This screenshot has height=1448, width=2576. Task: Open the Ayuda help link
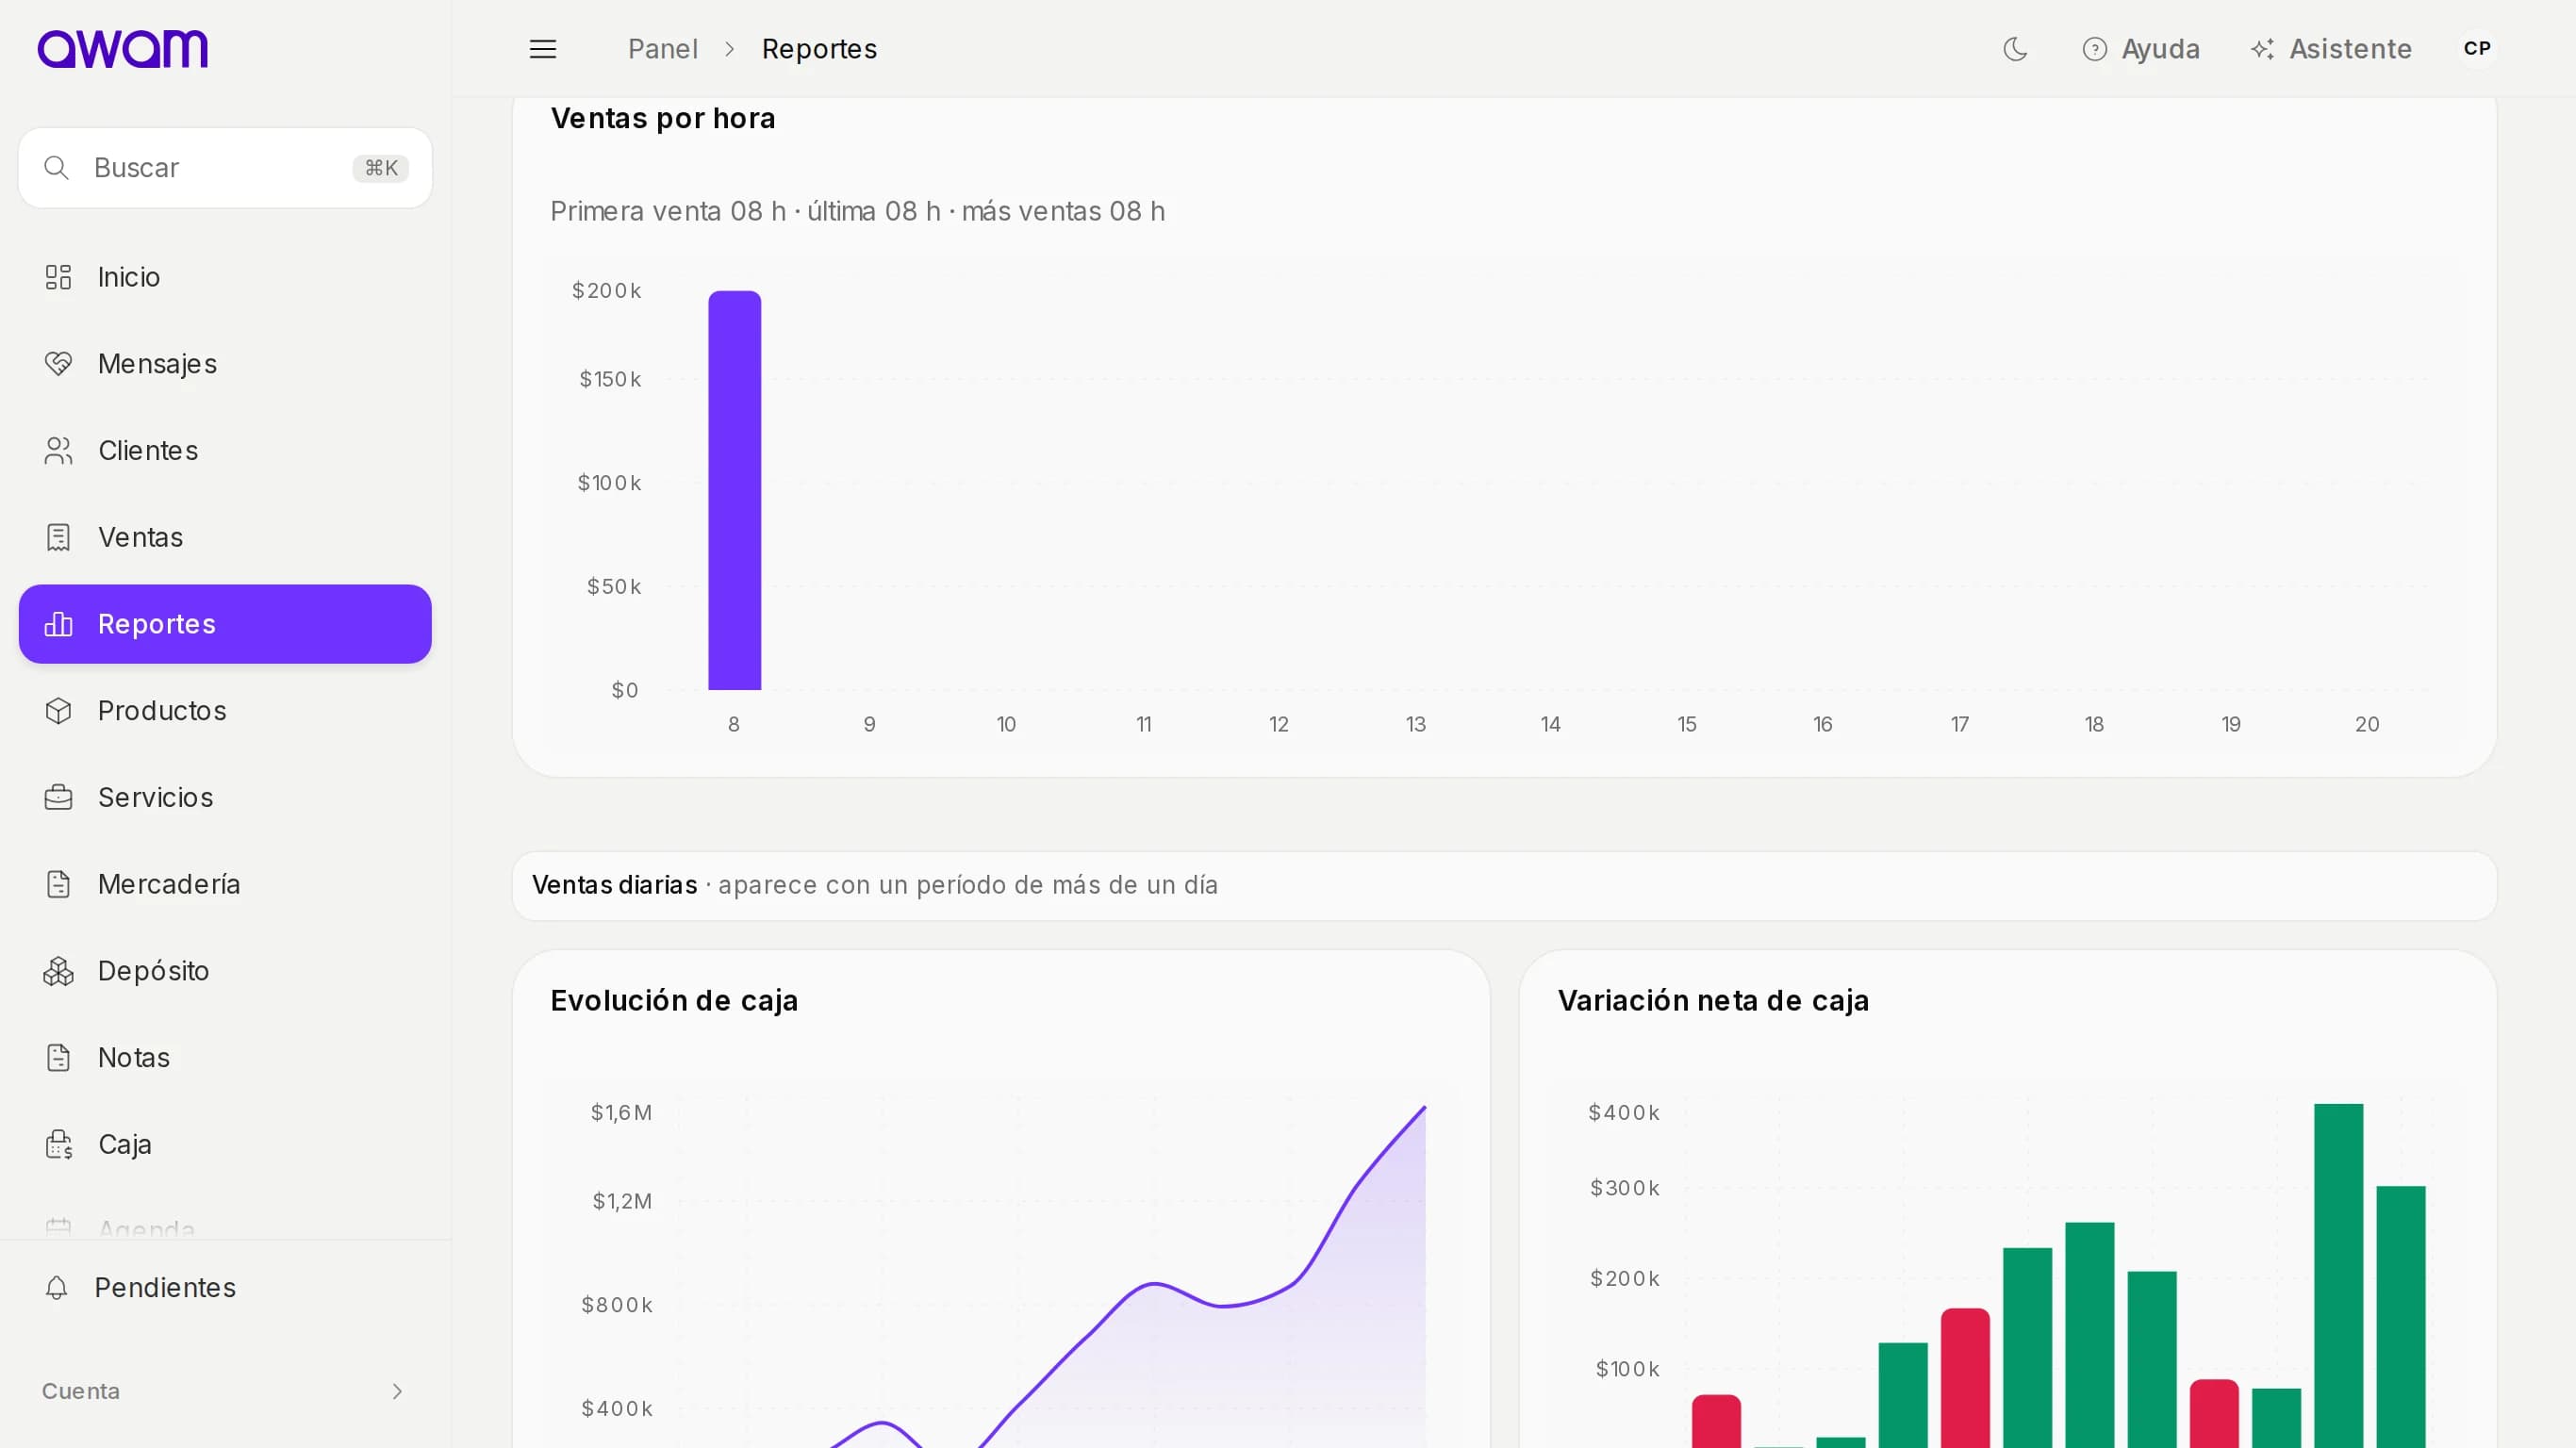(x=2141, y=49)
